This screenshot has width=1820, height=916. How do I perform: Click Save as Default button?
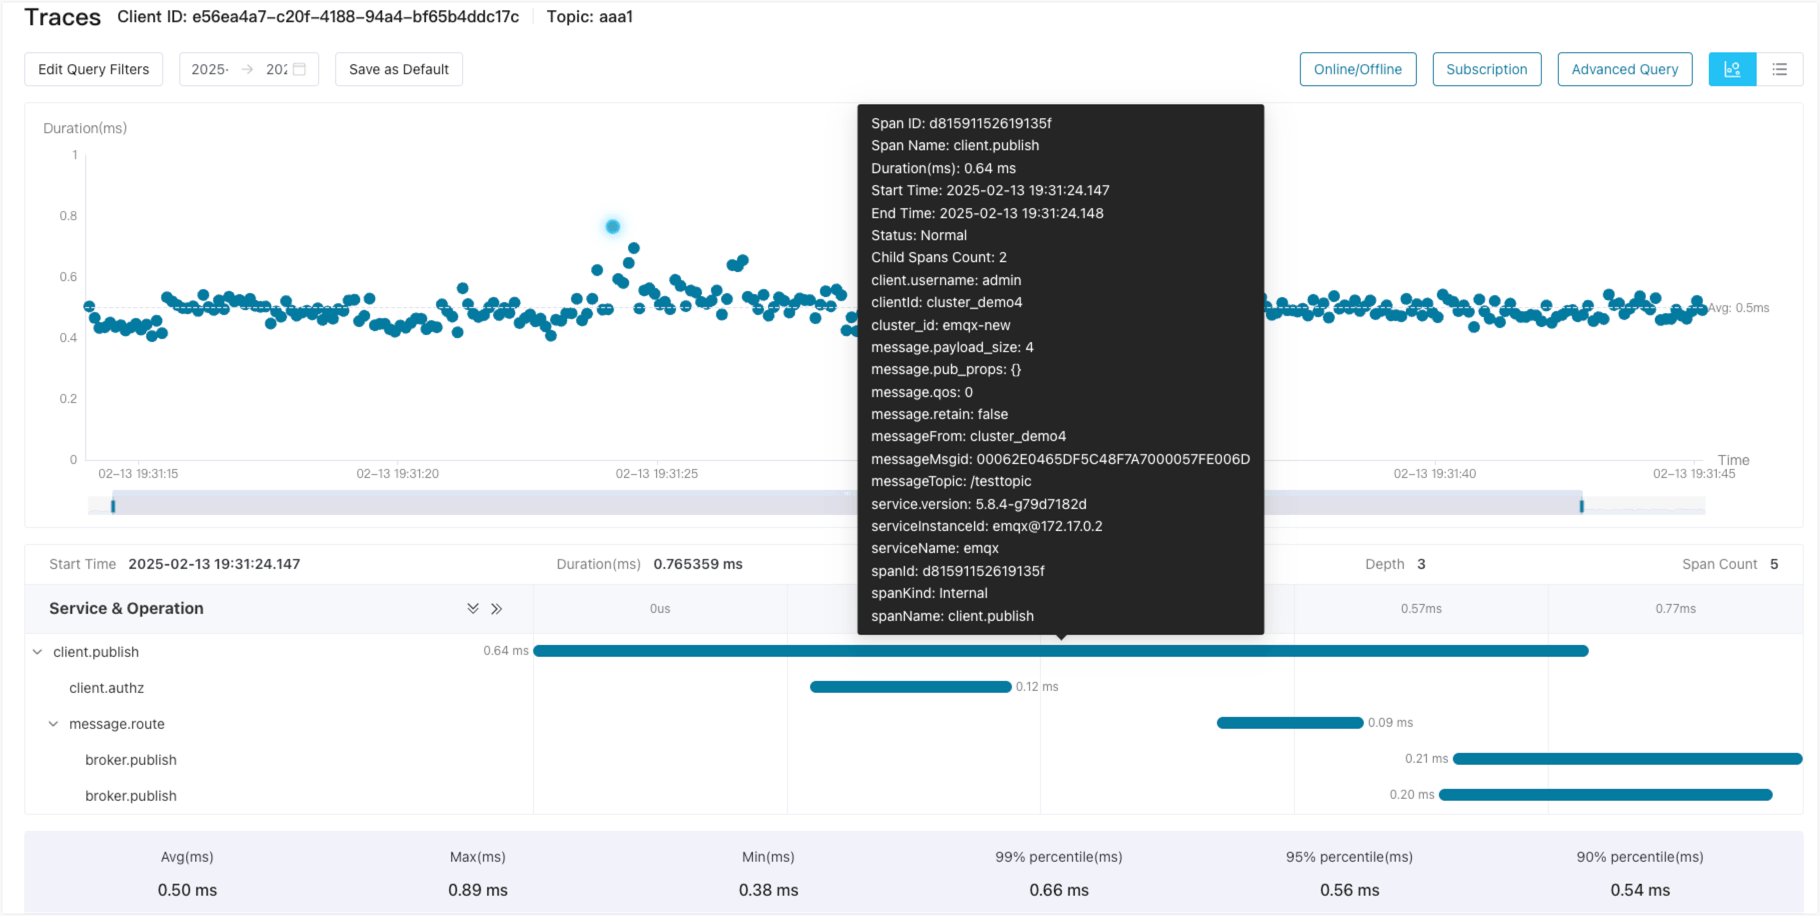(398, 69)
